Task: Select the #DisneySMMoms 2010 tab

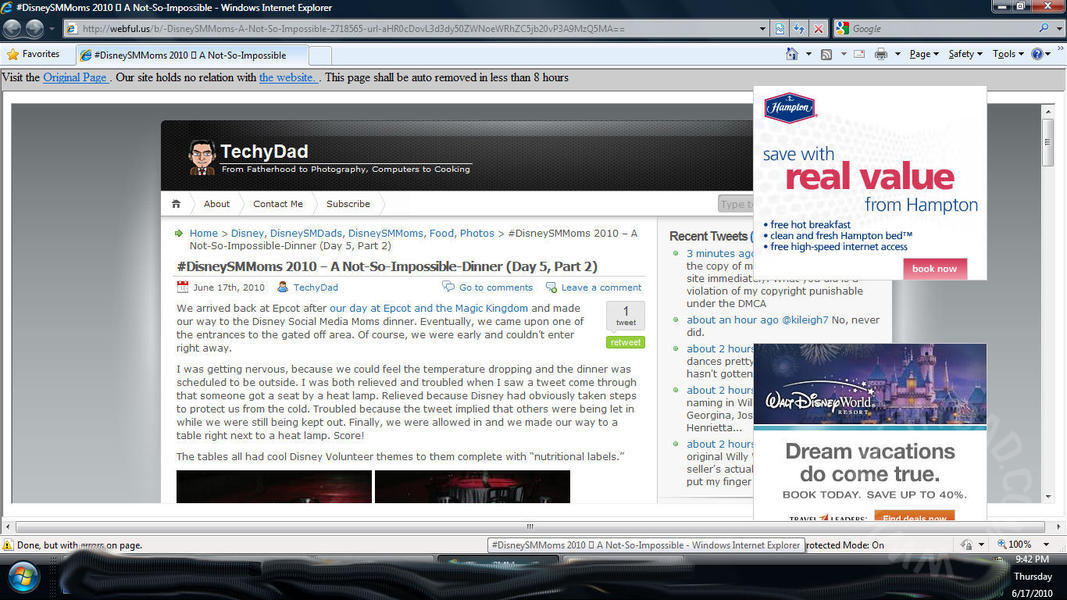Action: pos(191,55)
